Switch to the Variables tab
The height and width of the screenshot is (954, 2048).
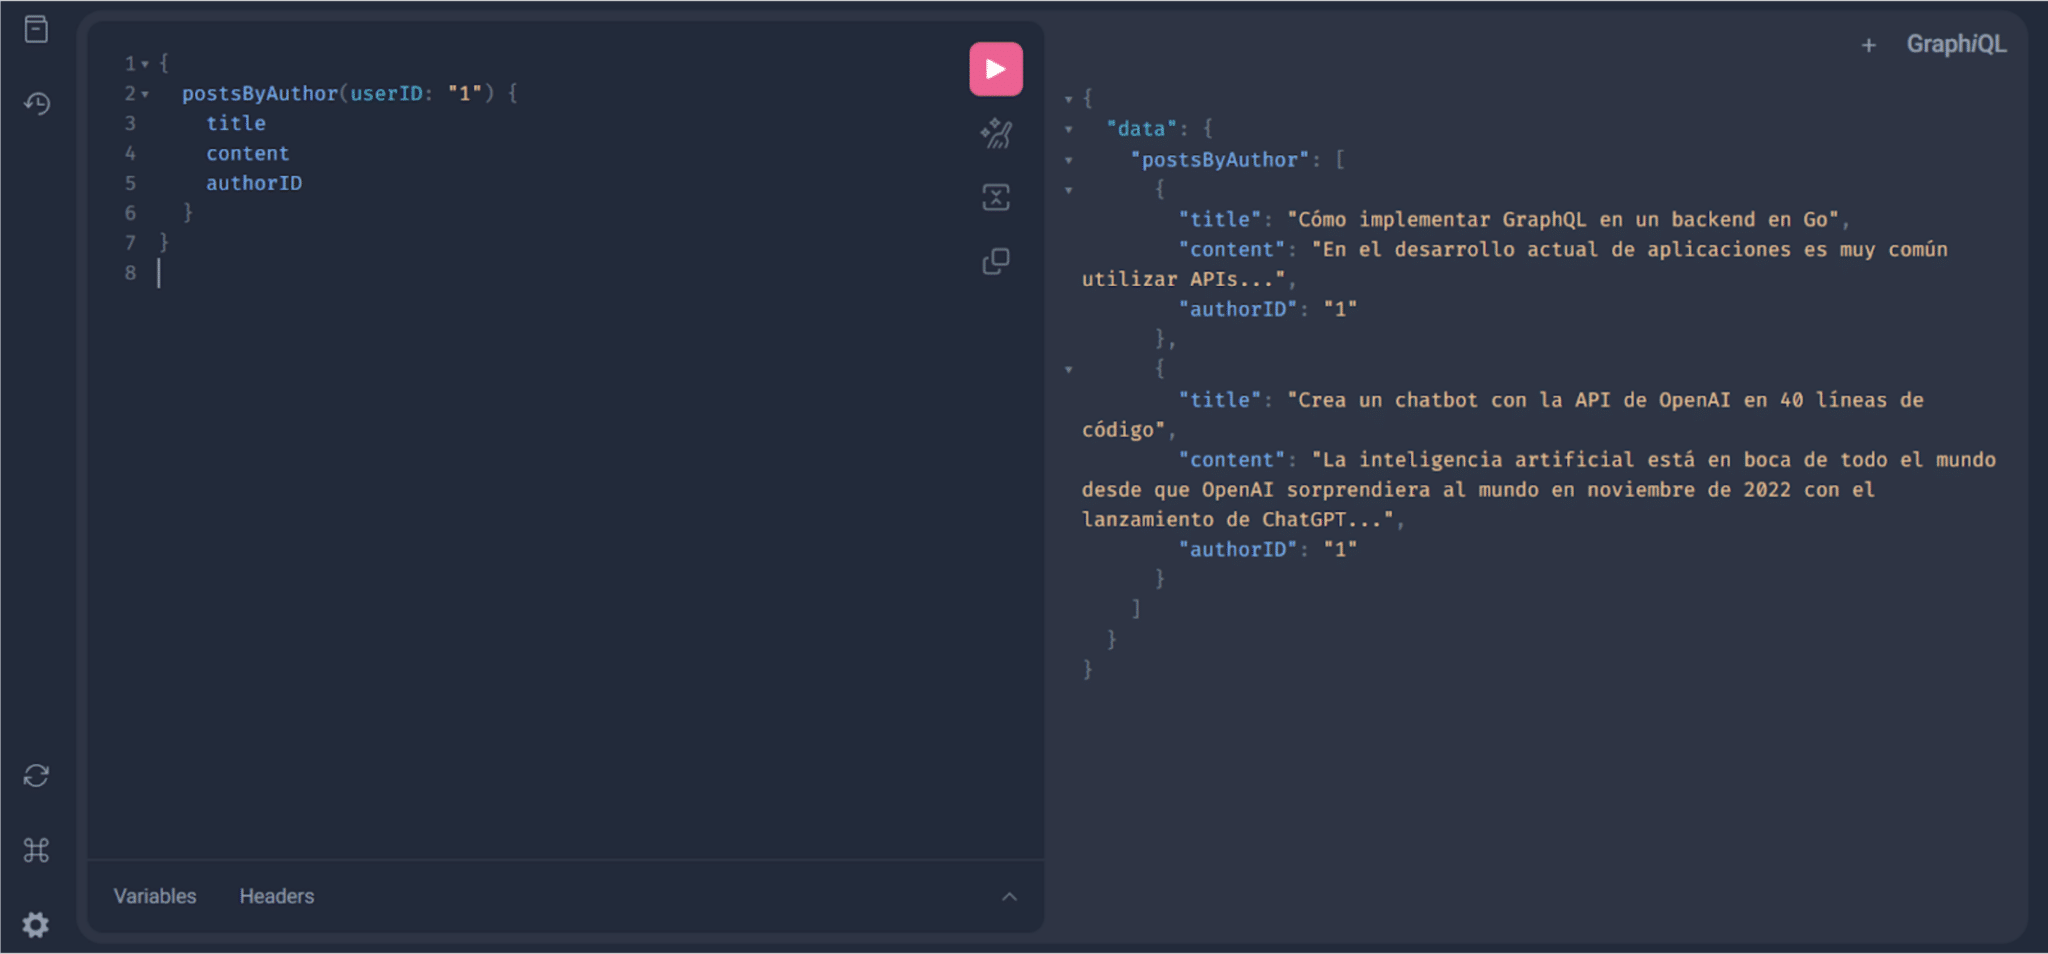(155, 896)
